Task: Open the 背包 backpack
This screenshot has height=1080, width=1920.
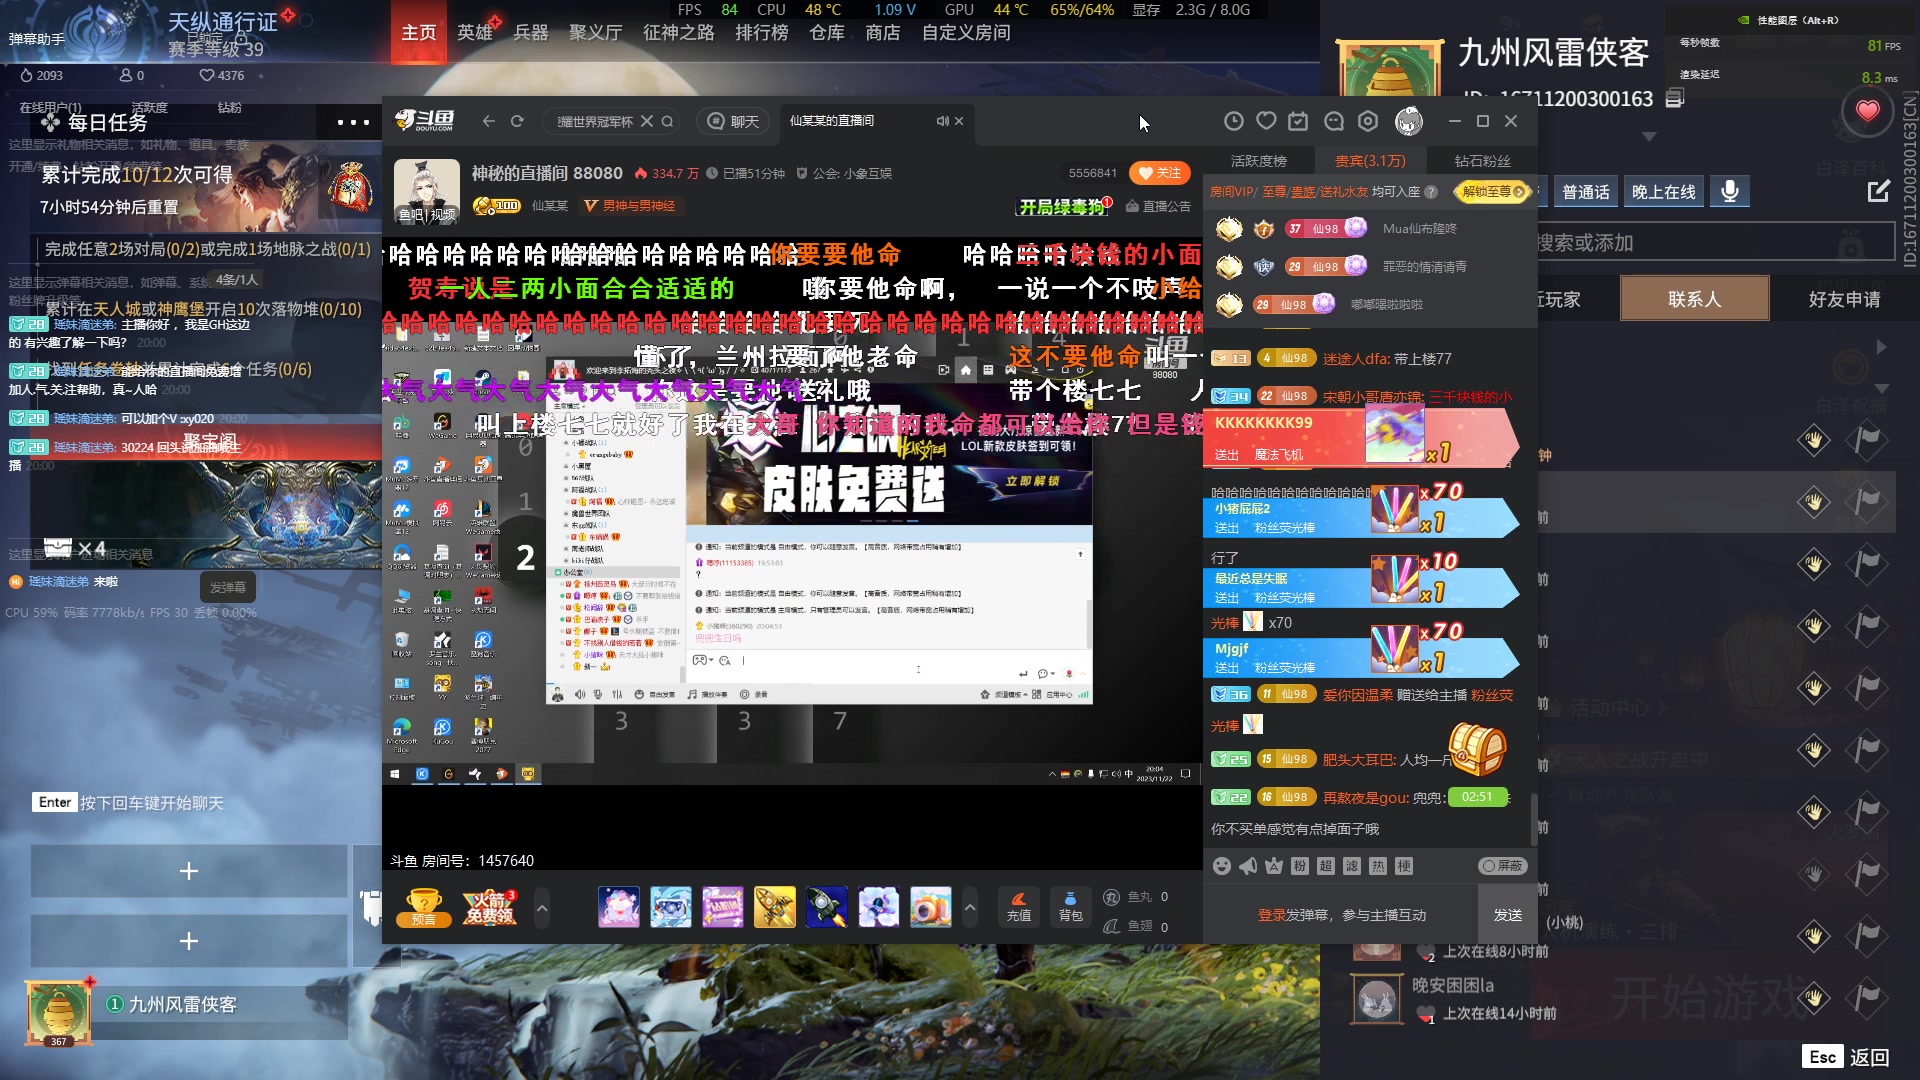Action: coord(1070,906)
